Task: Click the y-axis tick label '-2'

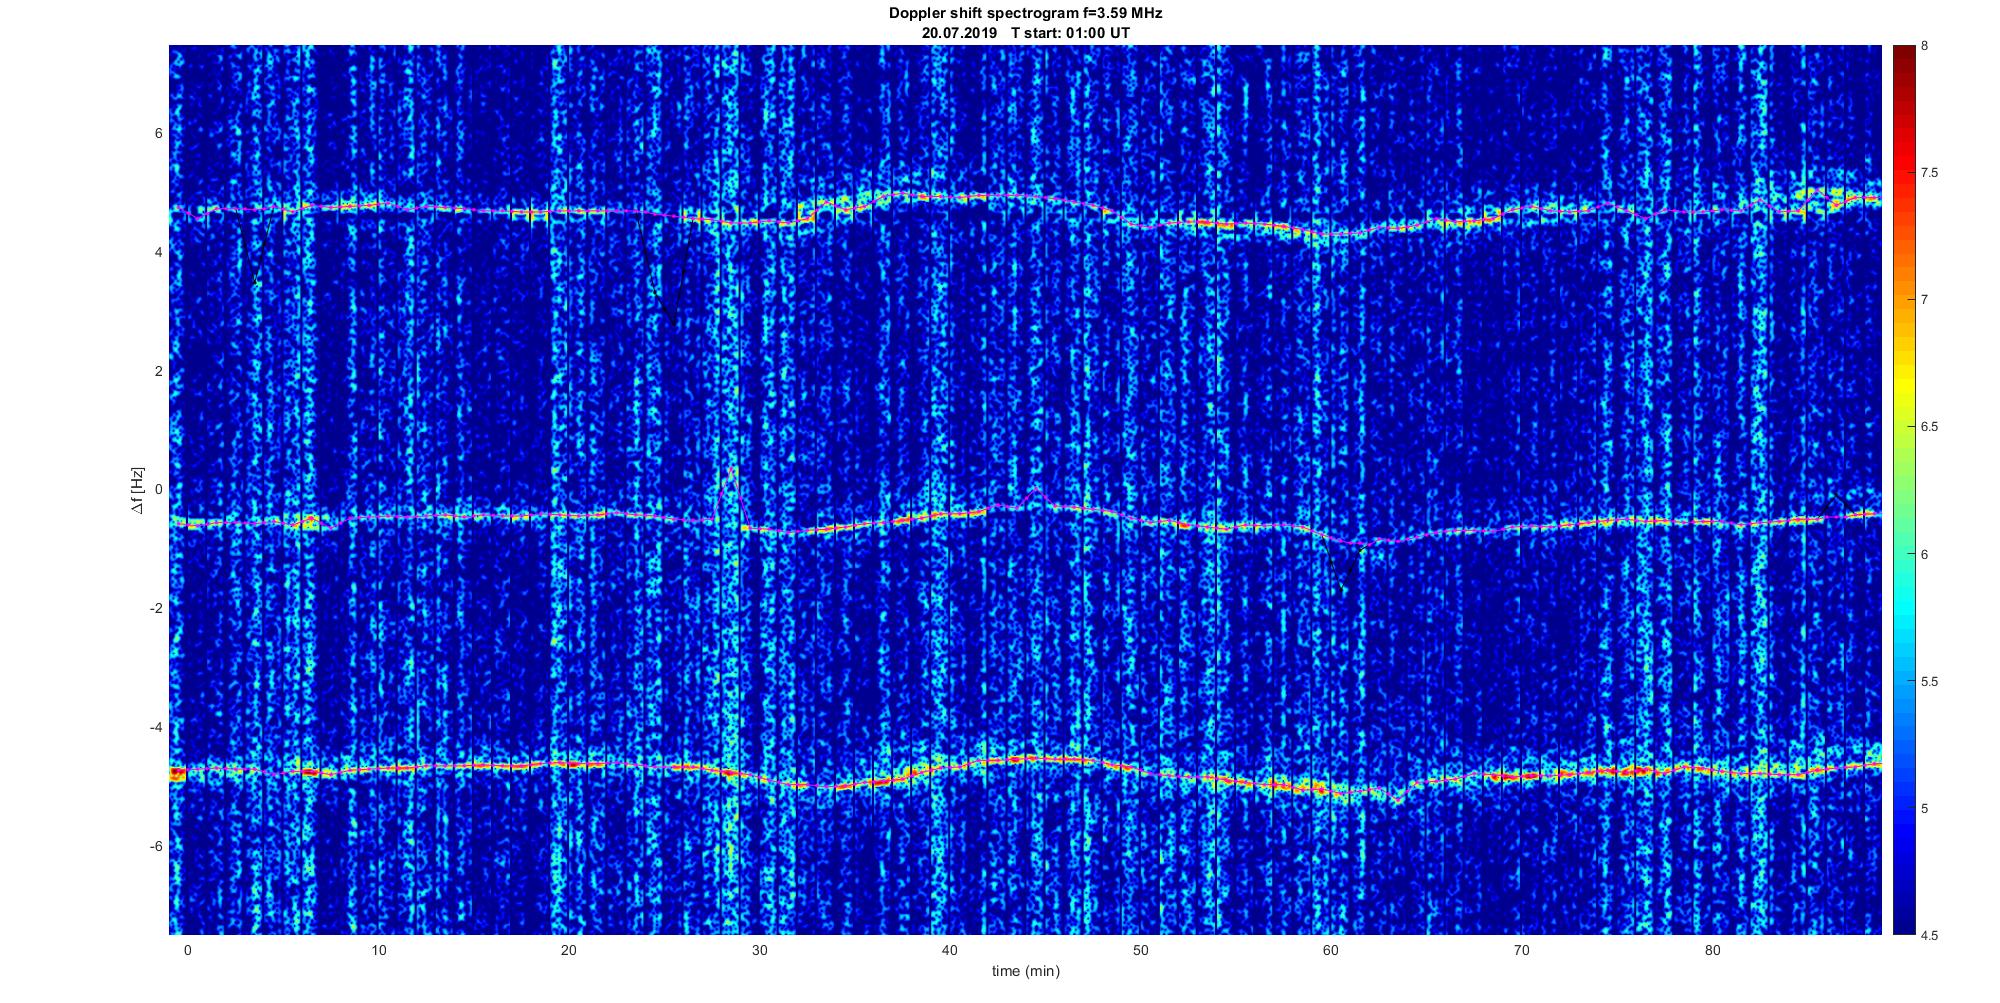Action: [155, 608]
